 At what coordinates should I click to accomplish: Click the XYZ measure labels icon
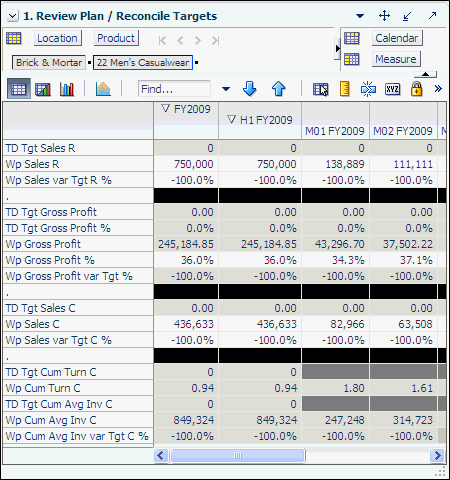click(392, 89)
